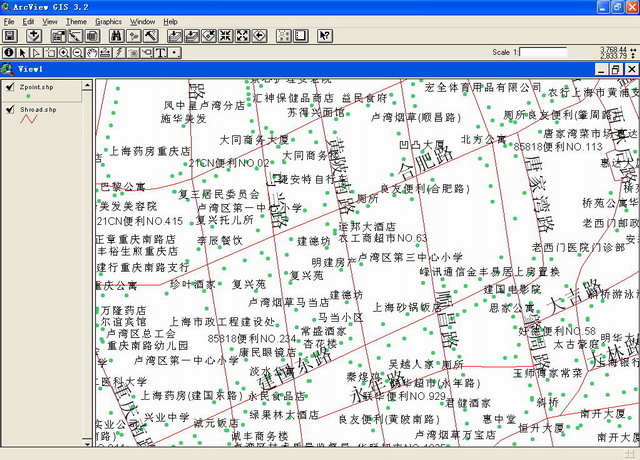Click the 大吉路 road label
The width and height of the screenshot is (640, 460).
pyautogui.click(x=576, y=298)
